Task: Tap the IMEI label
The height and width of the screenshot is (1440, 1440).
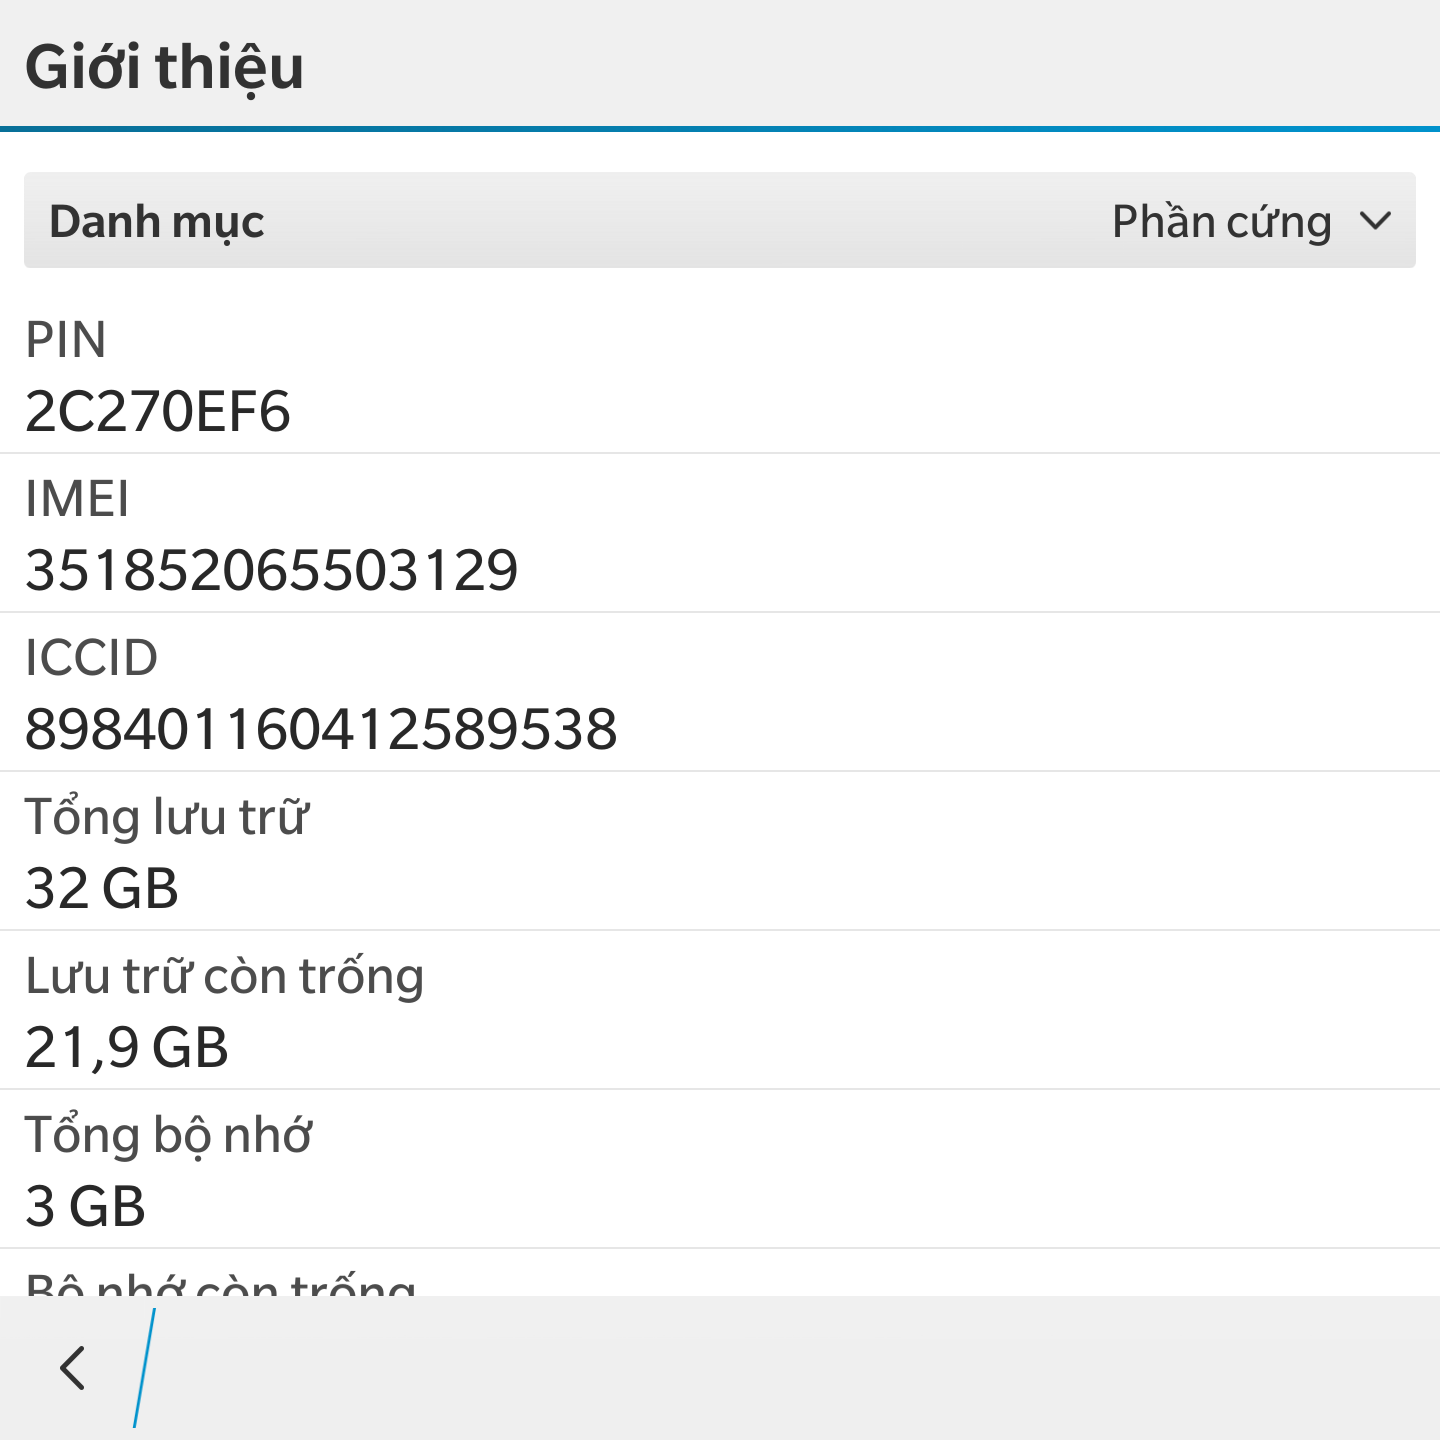Action: [77, 499]
